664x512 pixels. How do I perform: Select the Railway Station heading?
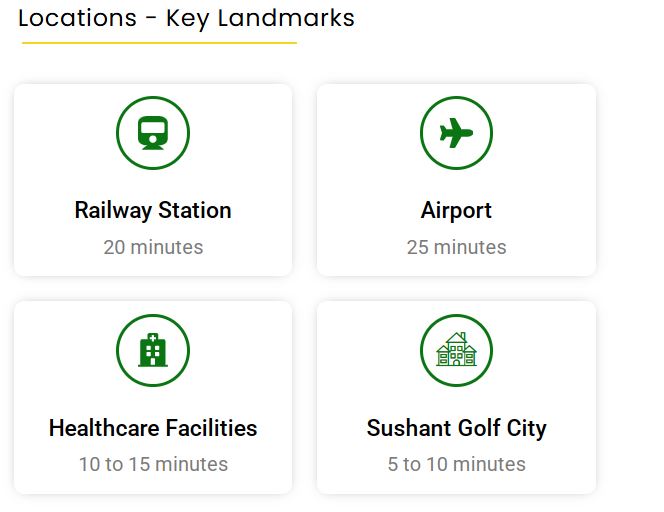point(153,210)
